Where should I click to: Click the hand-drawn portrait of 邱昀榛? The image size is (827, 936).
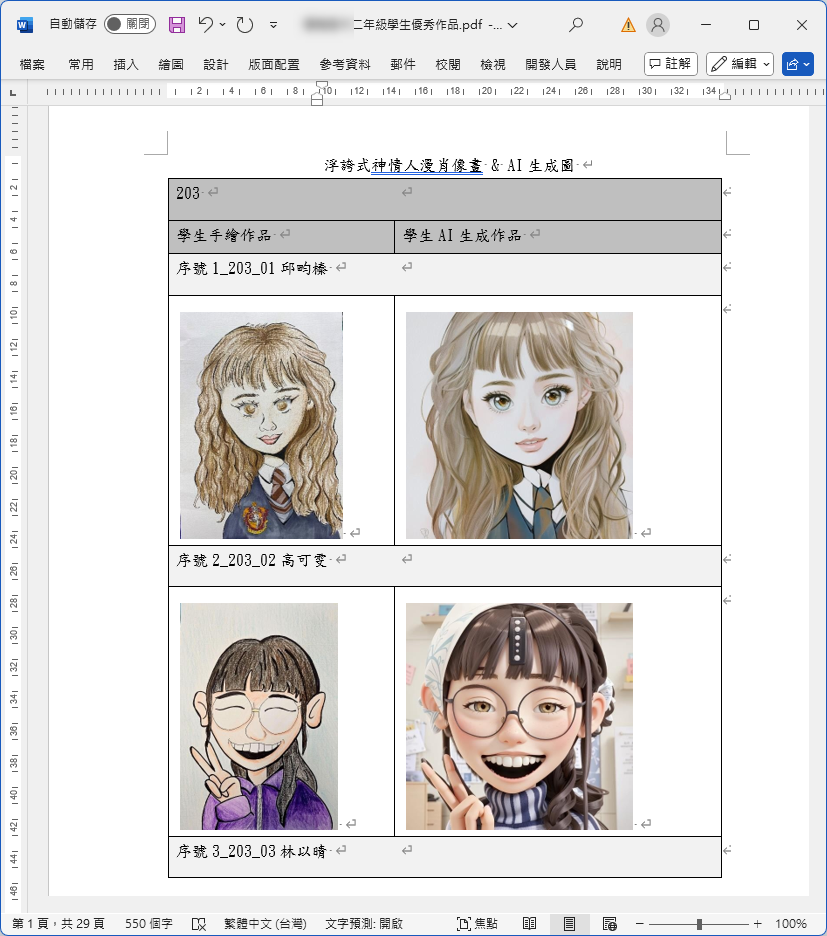[262, 425]
